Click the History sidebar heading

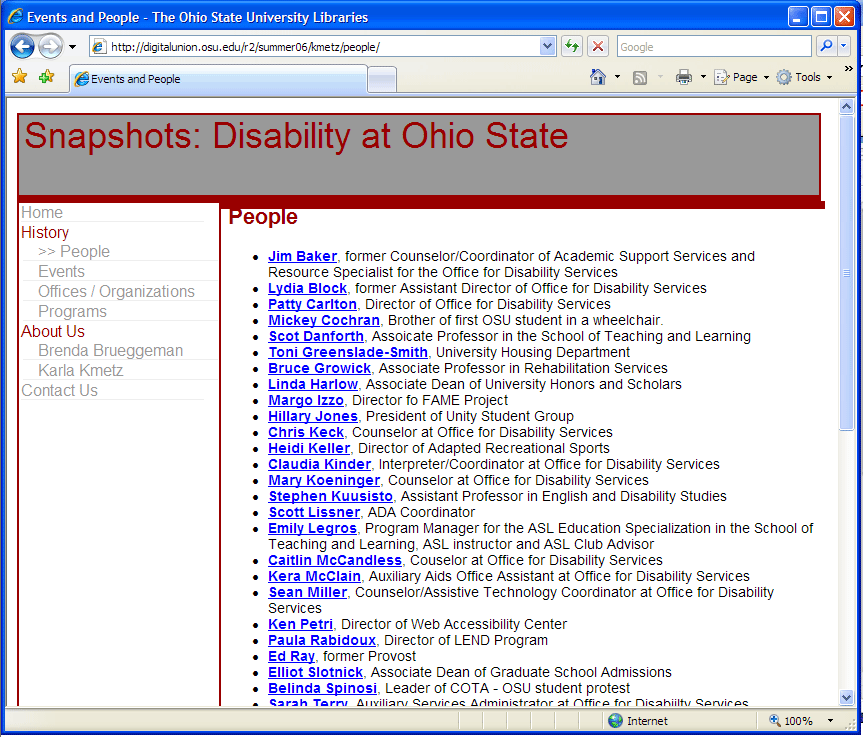point(45,232)
